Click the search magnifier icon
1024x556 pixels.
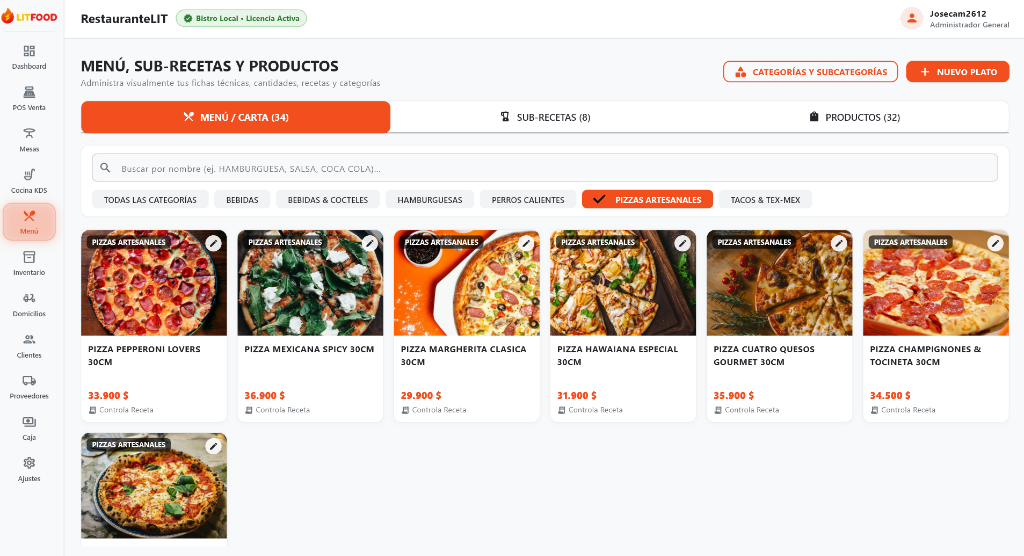[105, 168]
